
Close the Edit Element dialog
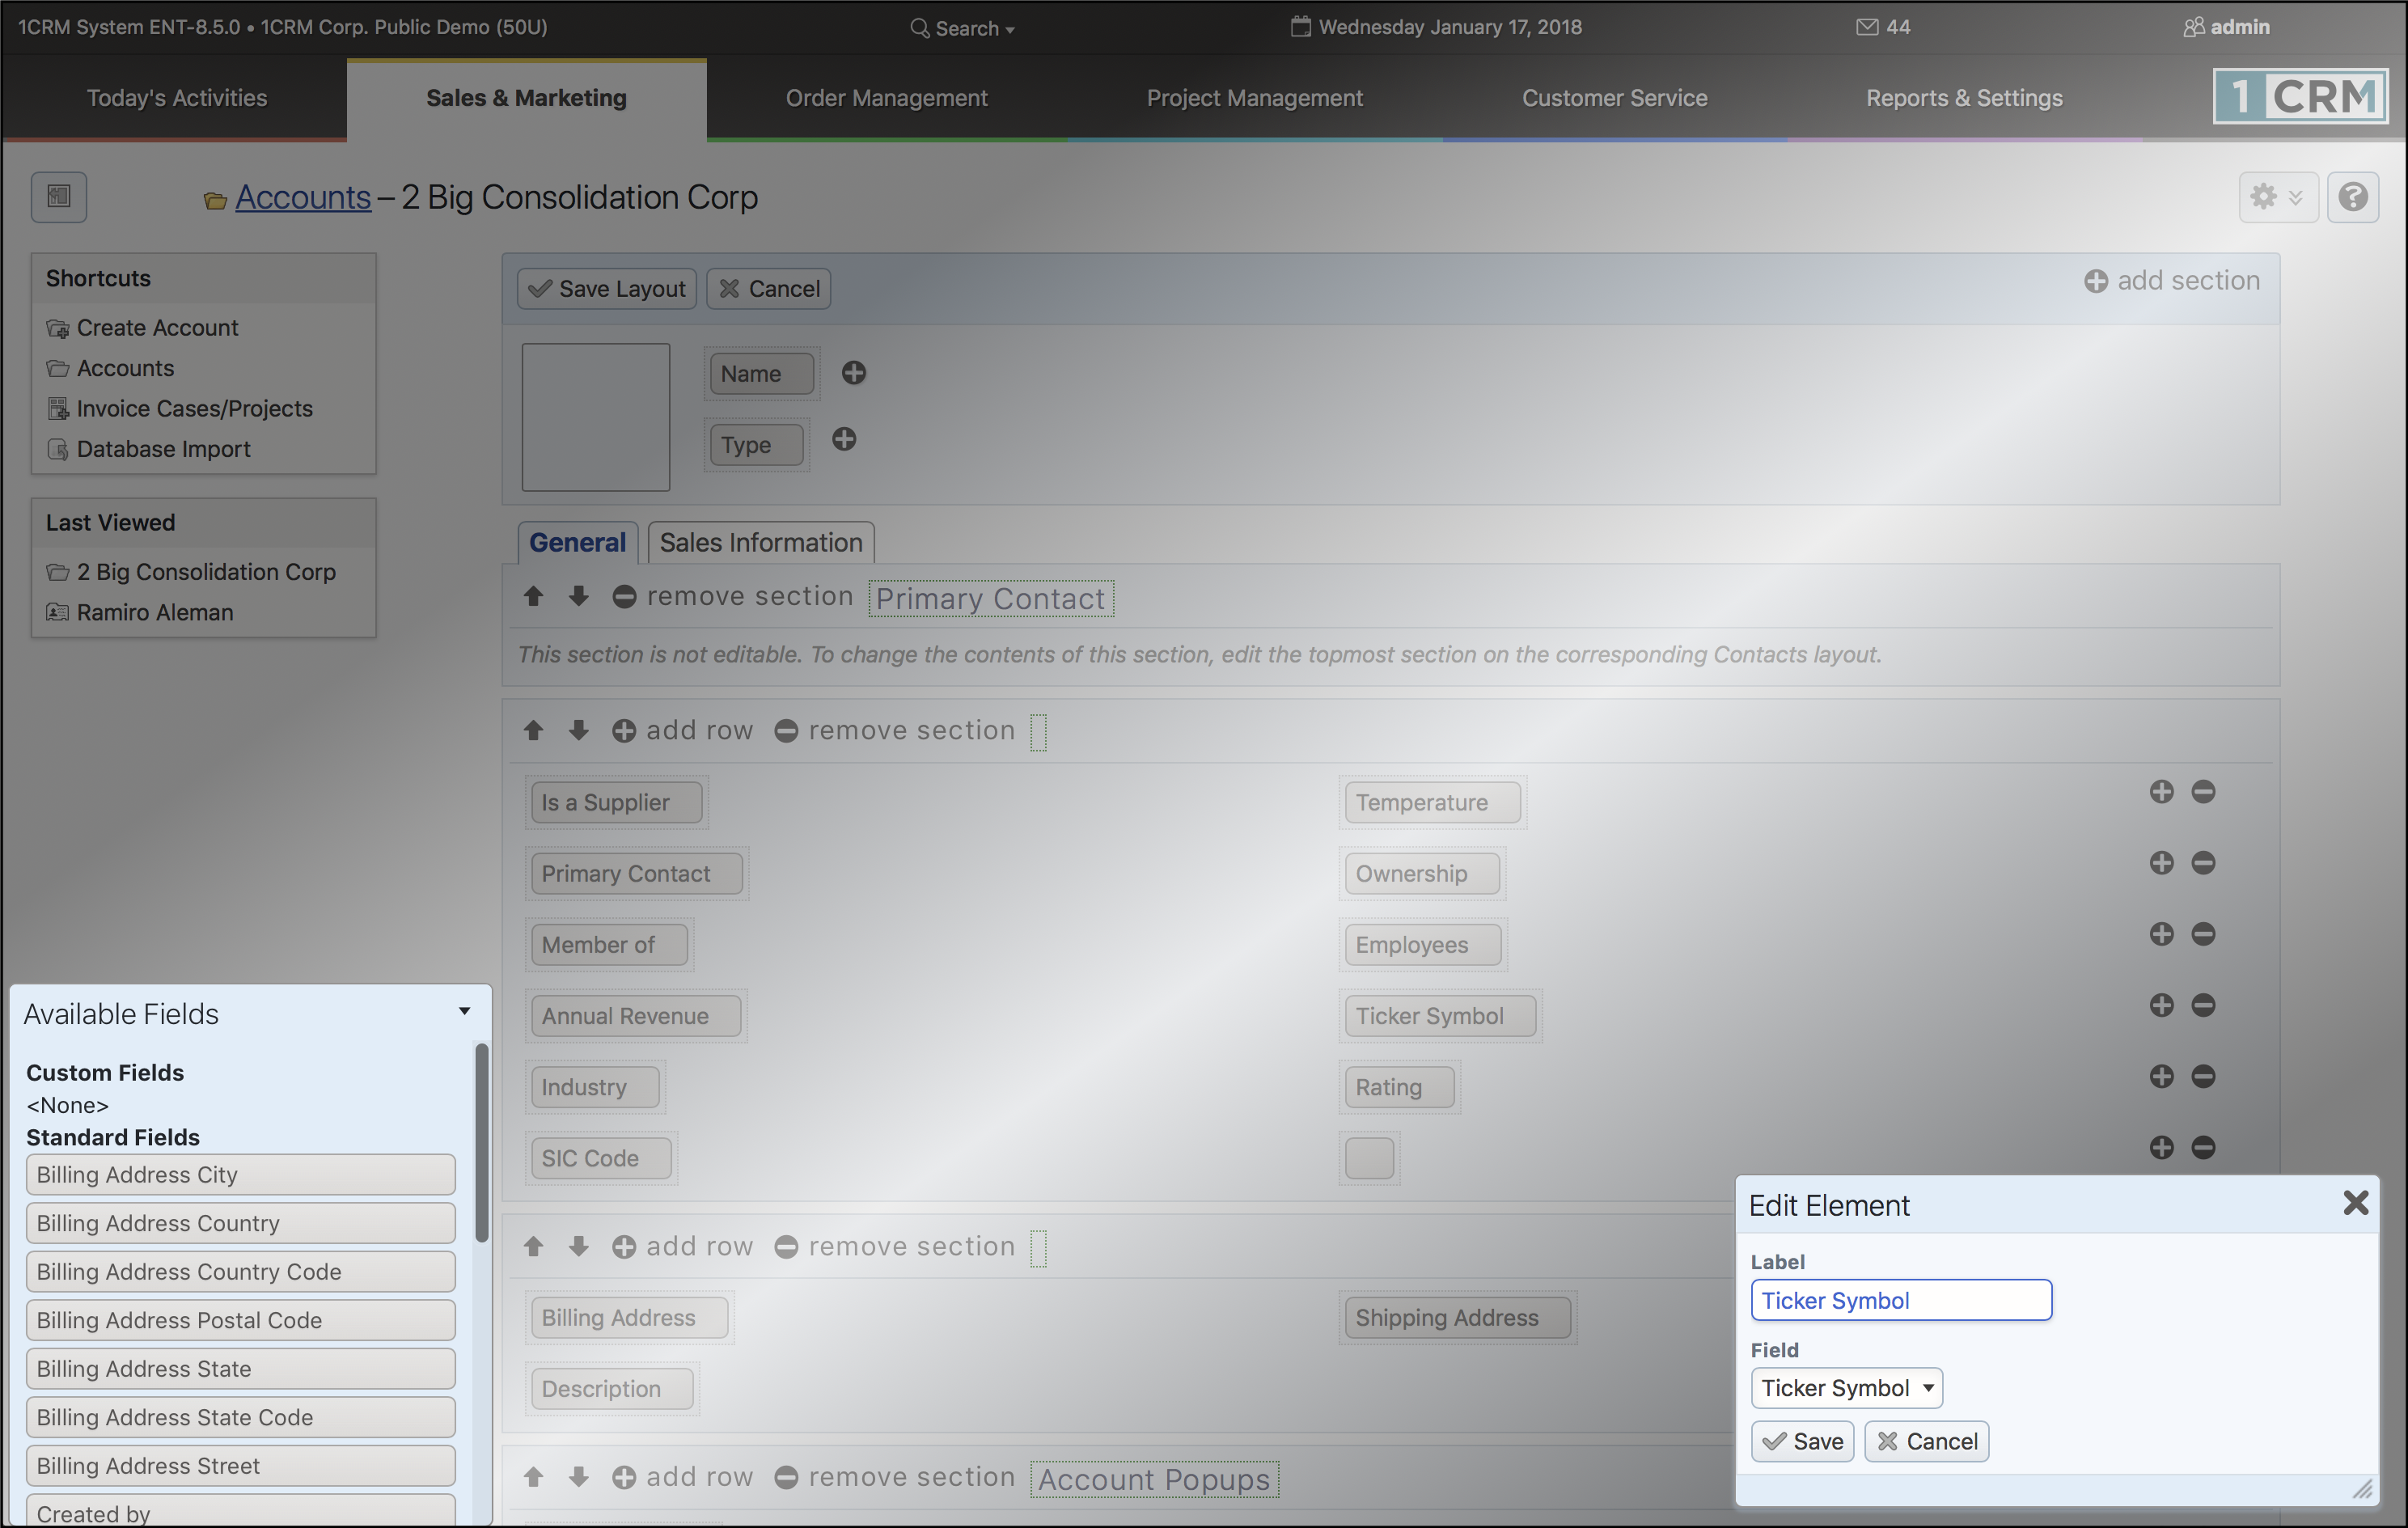2356,1203
